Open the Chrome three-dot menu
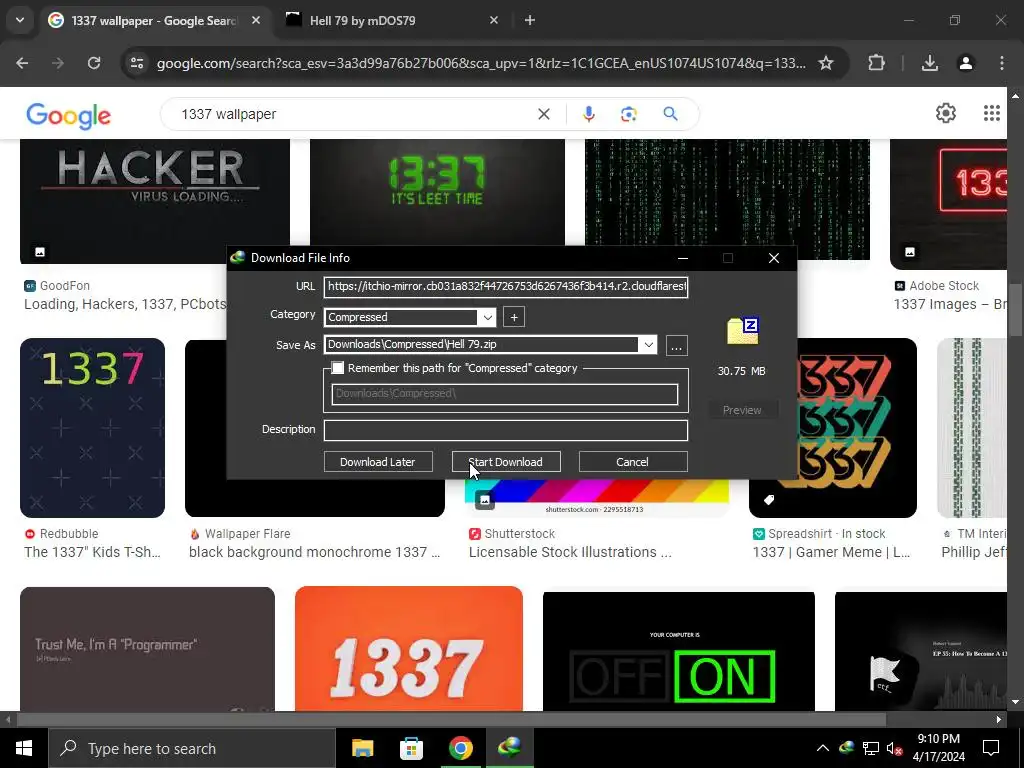The image size is (1024, 768). (1002, 63)
